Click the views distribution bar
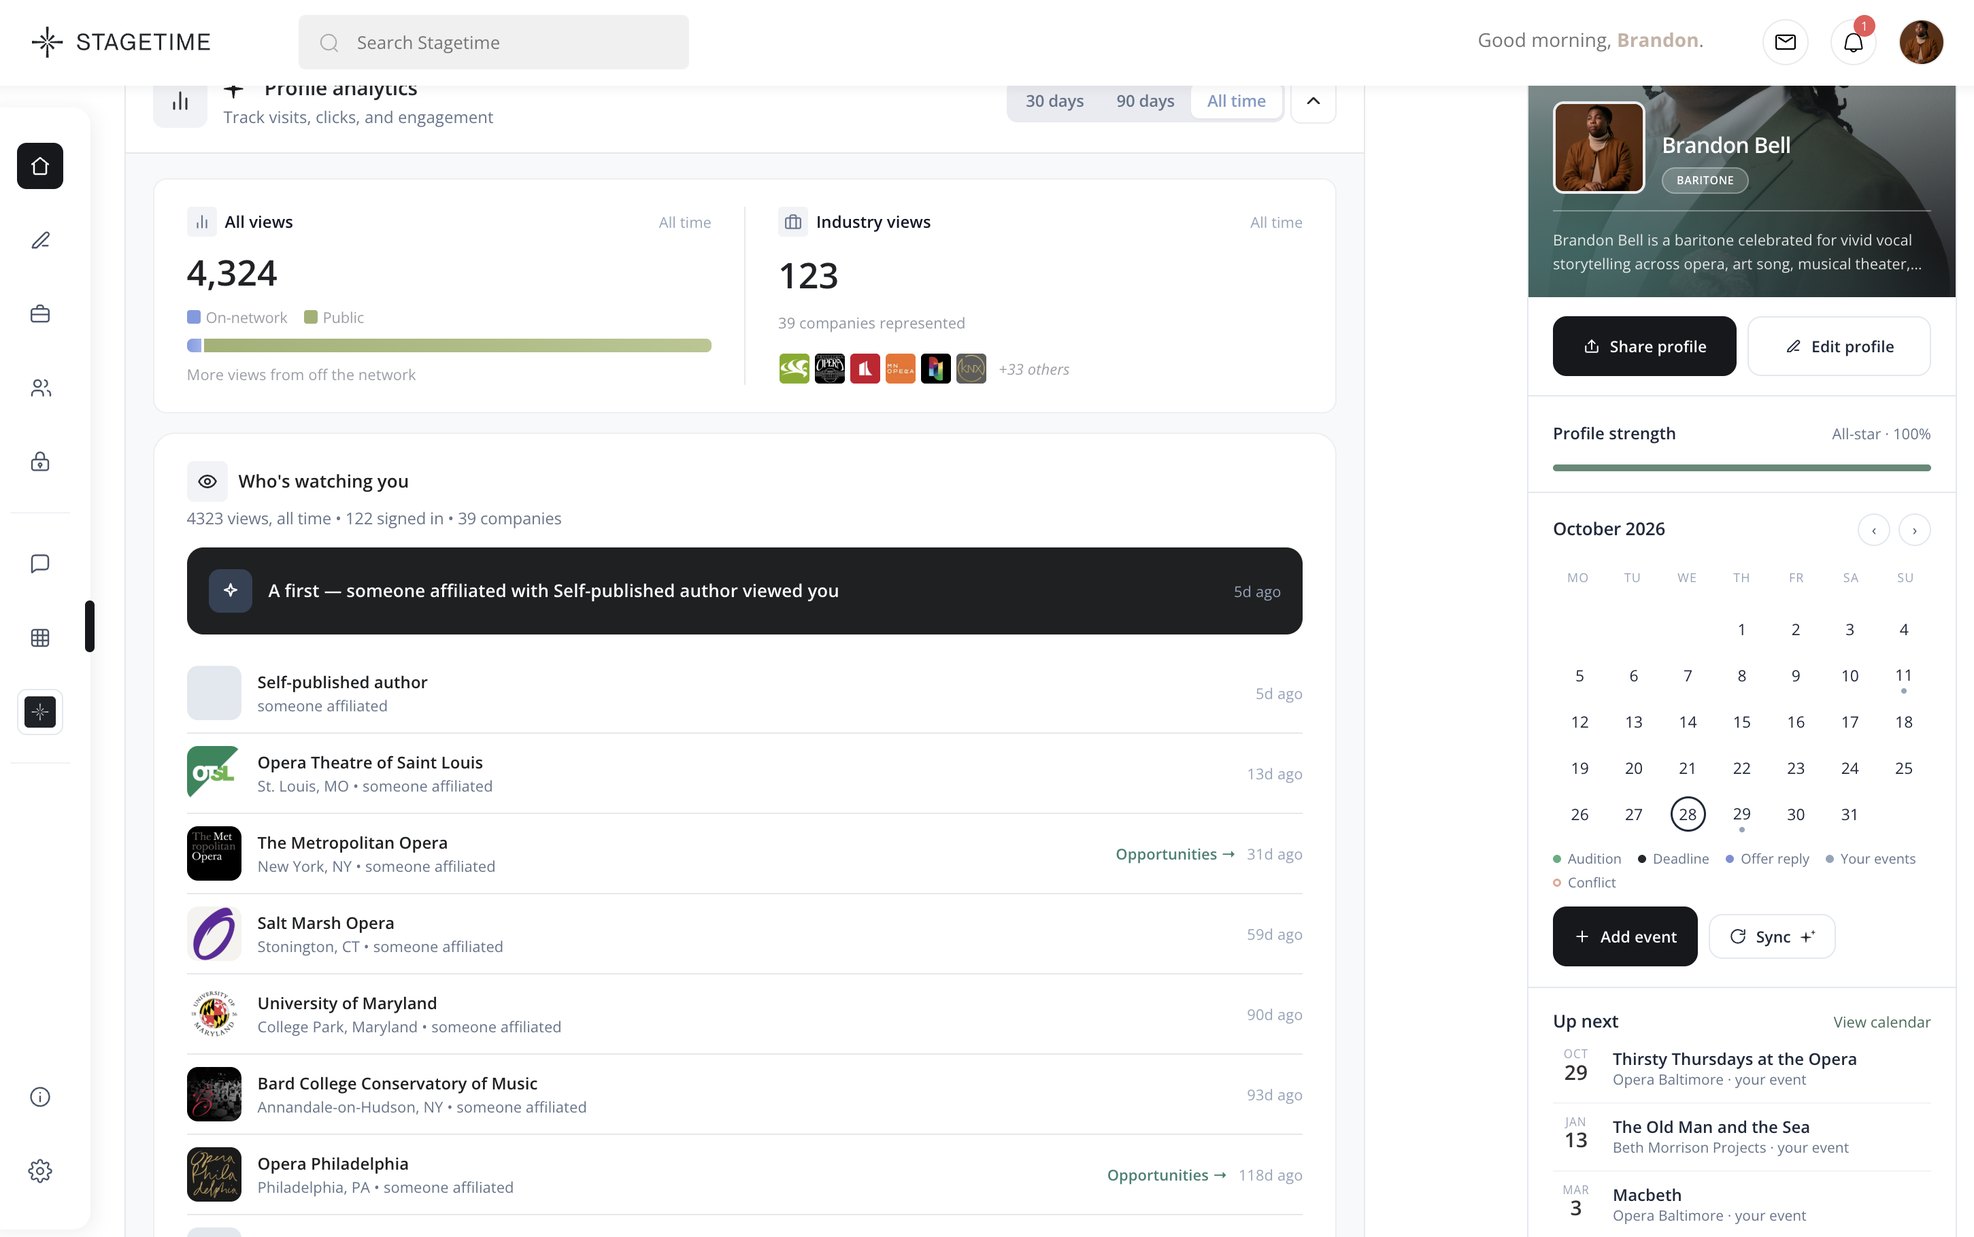The height and width of the screenshot is (1237, 1974). tap(449, 345)
